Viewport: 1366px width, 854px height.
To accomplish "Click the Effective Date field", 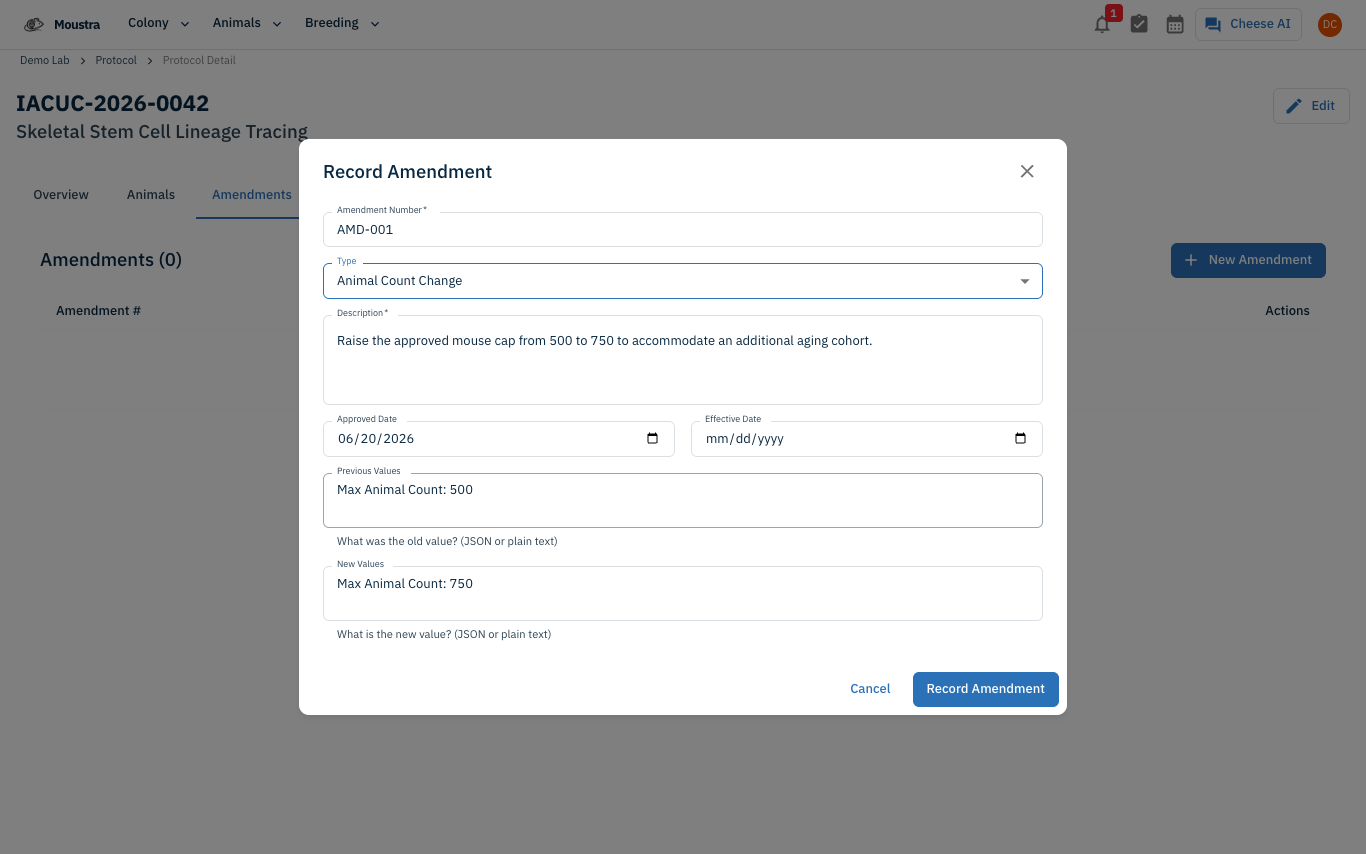I will point(867,439).
